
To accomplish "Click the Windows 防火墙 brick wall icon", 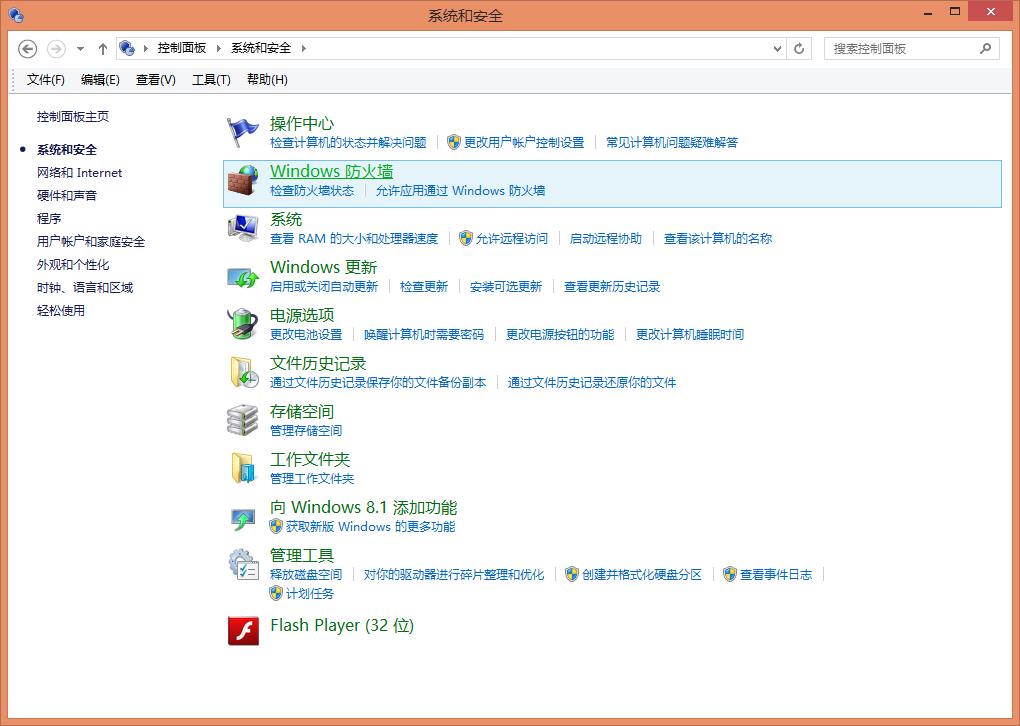I will [x=242, y=178].
